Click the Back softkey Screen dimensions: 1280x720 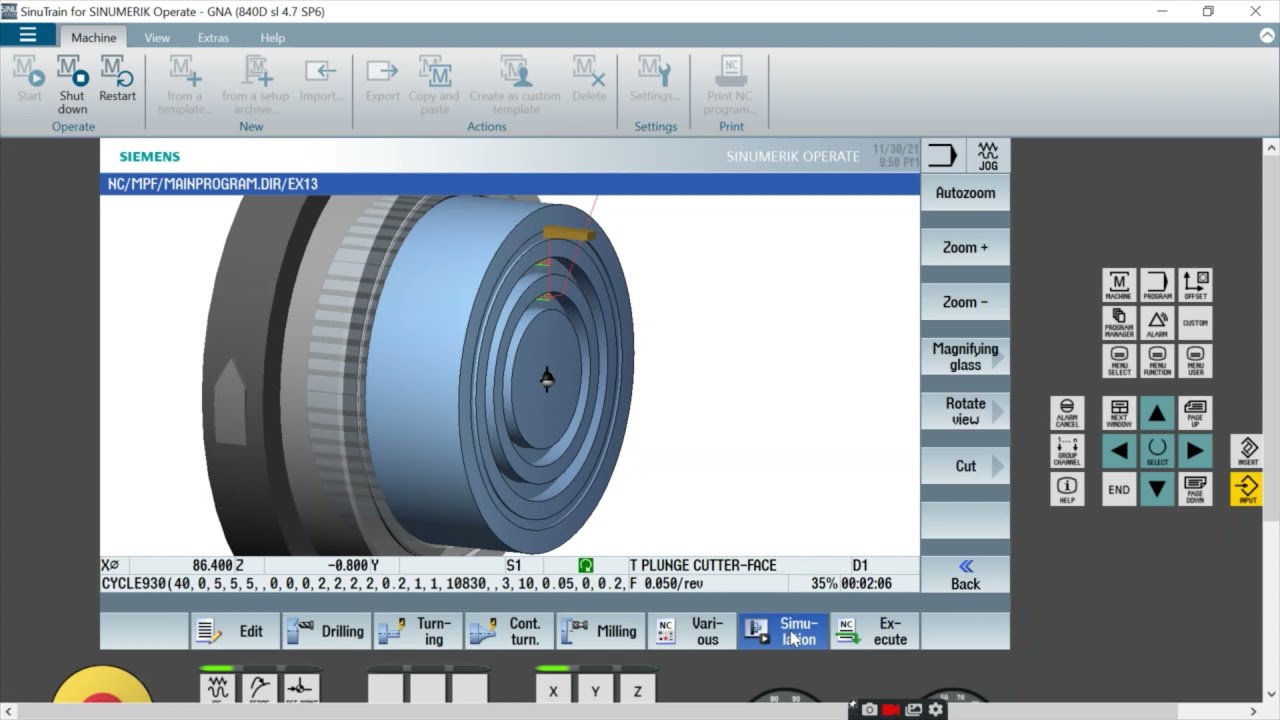click(965, 575)
